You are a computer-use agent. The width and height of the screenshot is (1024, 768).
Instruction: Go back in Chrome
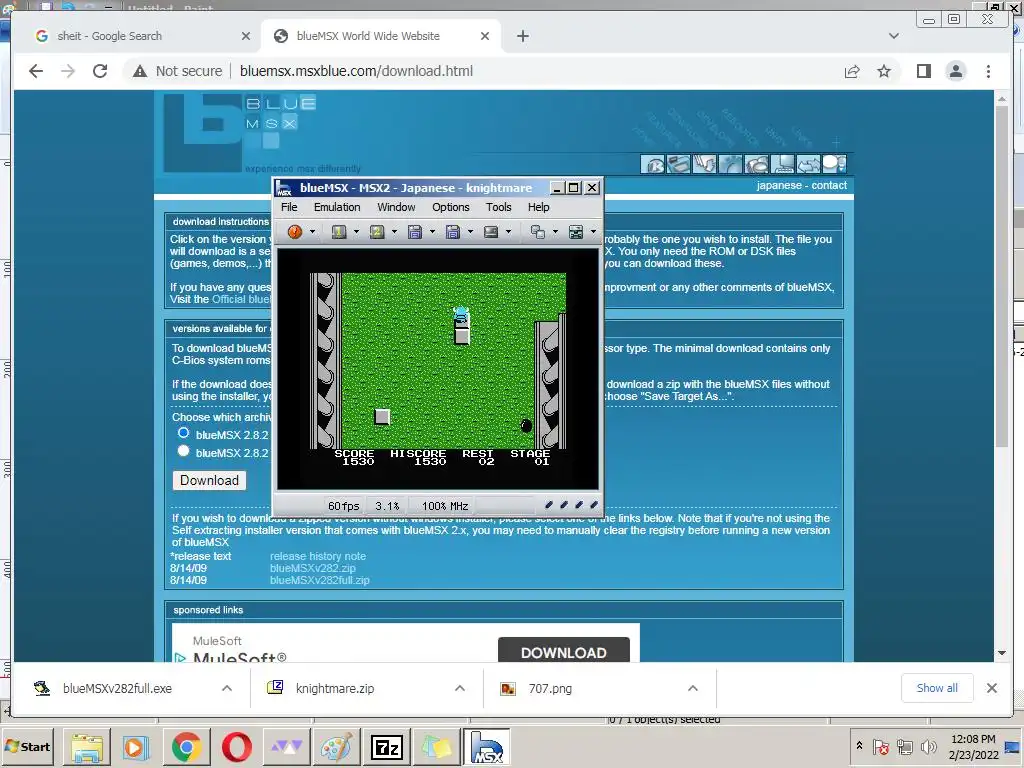click(36, 71)
